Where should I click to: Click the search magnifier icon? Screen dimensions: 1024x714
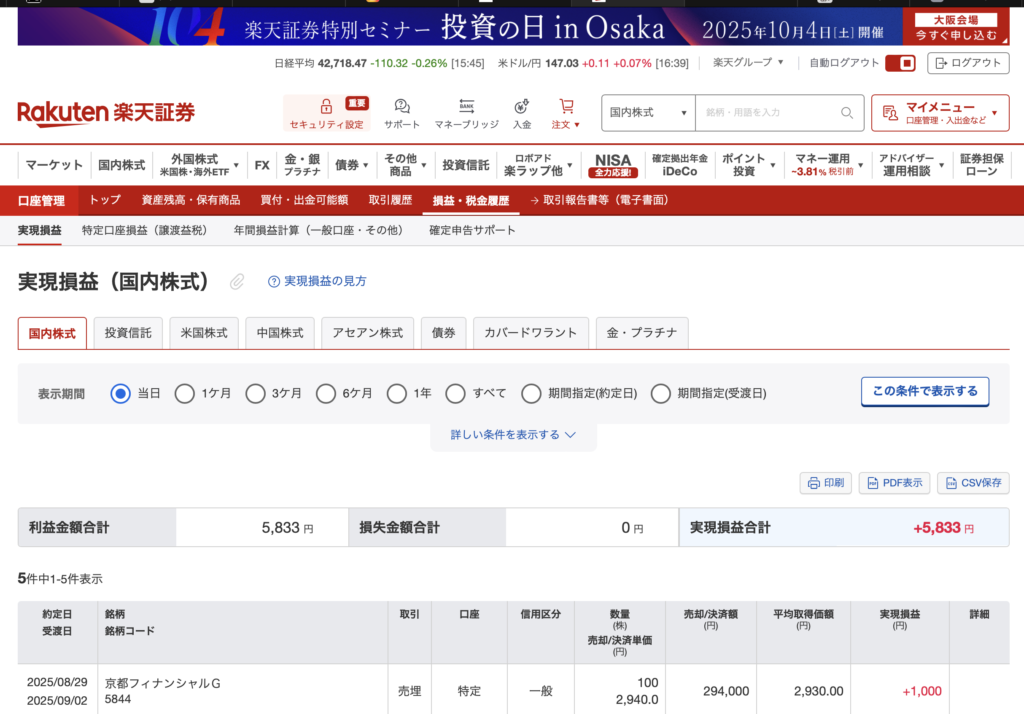click(847, 113)
